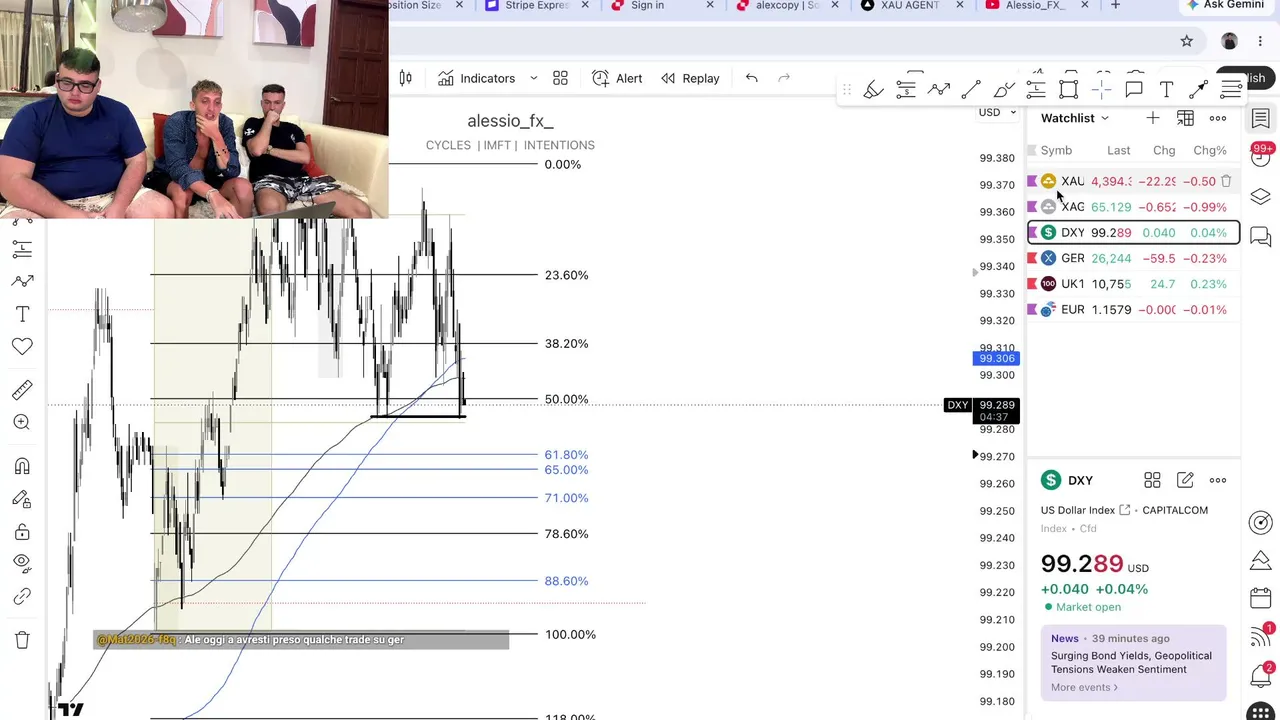This screenshot has height=720, width=1280.
Task: Toggle lock all drawings
Action: (x=22, y=531)
